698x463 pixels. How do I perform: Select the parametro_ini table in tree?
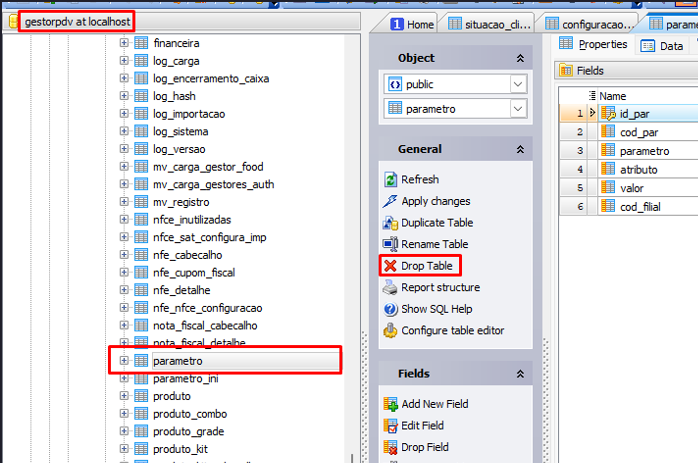pos(186,378)
